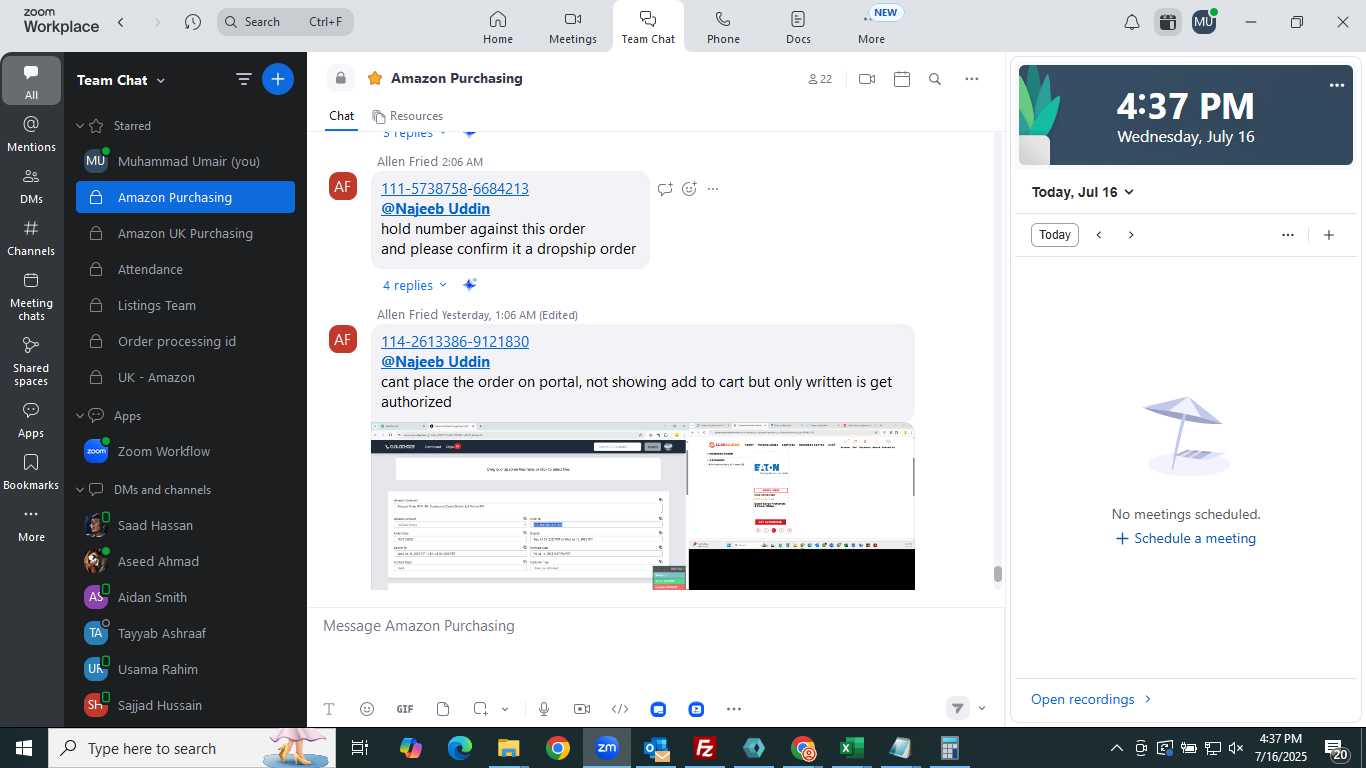This screenshot has height=768, width=1366.
Task: Open Channels in the left sidebar
Action: click(x=31, y=238)
